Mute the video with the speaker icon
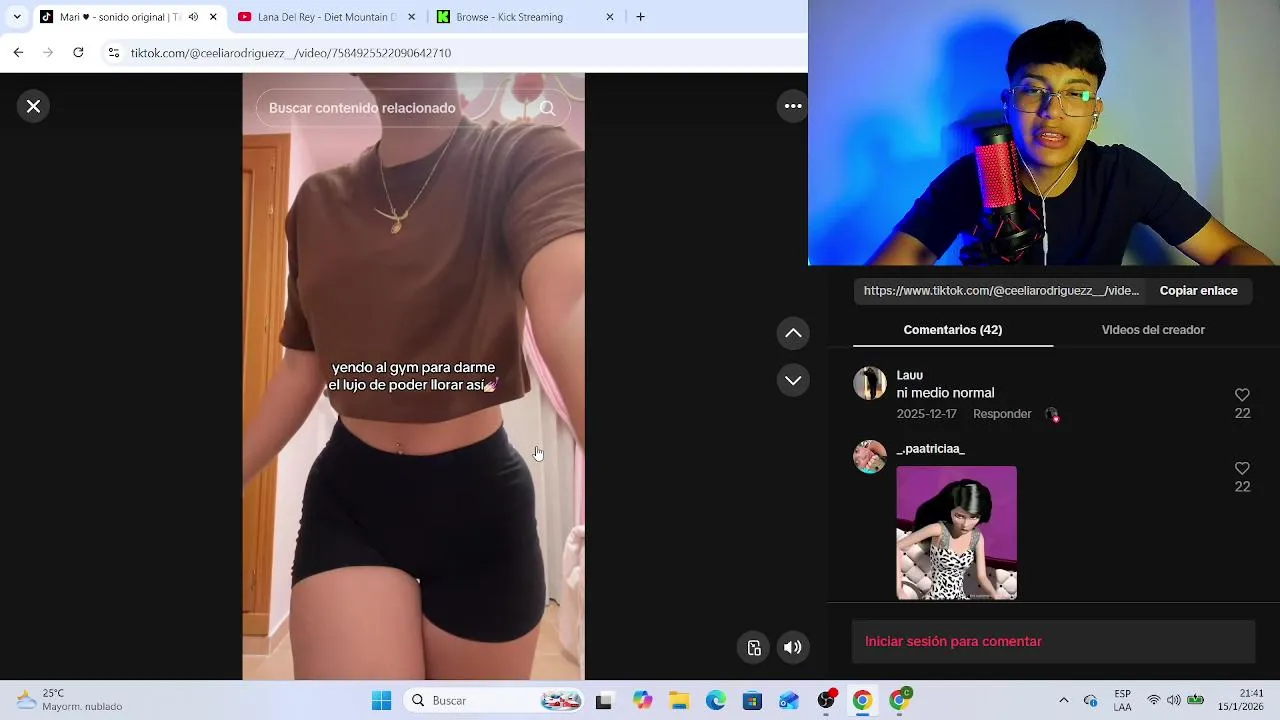The image size is (1280, 720). click(x=793, y=647)
